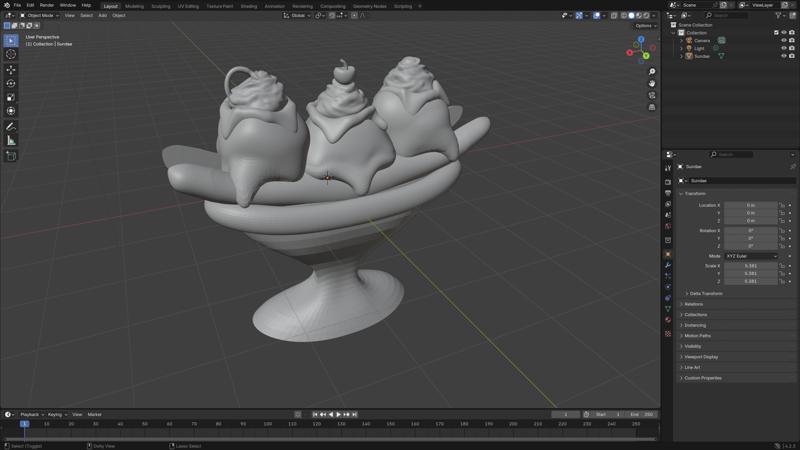Choose the Rotate tool

click(x=11, y=83)
